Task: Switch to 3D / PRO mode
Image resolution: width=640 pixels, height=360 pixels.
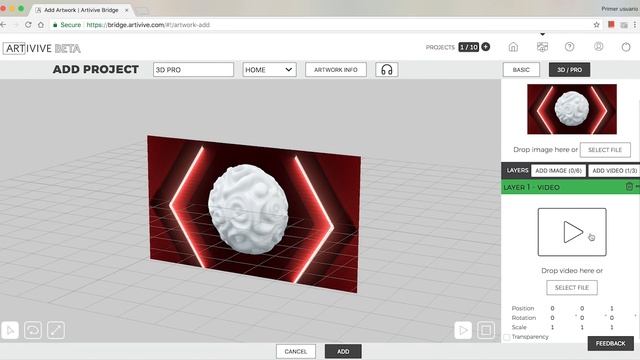Action: click(x=569, y=70)
